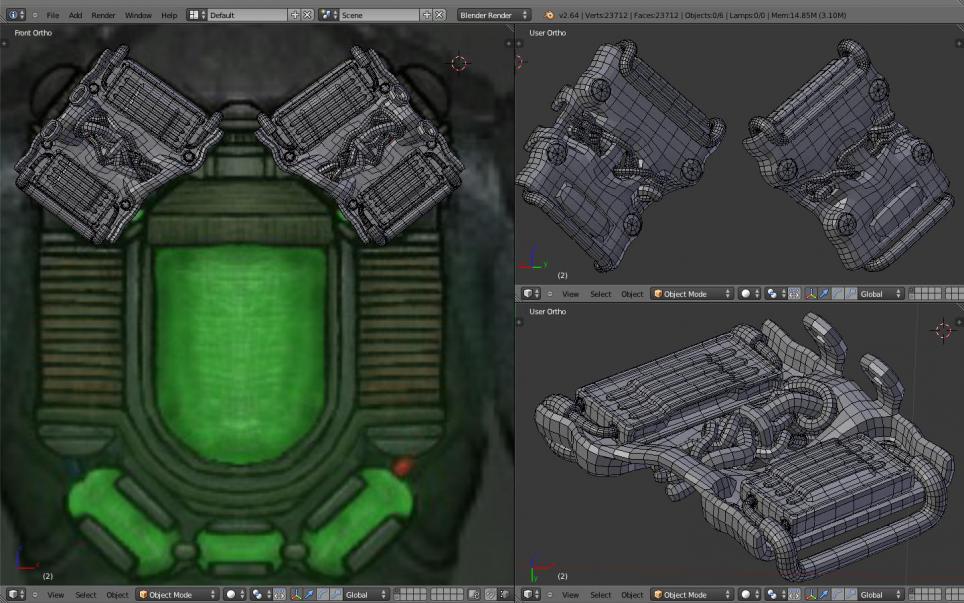Open viewport shading selector in bottom-right viewport header
This screenshot has width=964, height=603.
pos(749,595)
